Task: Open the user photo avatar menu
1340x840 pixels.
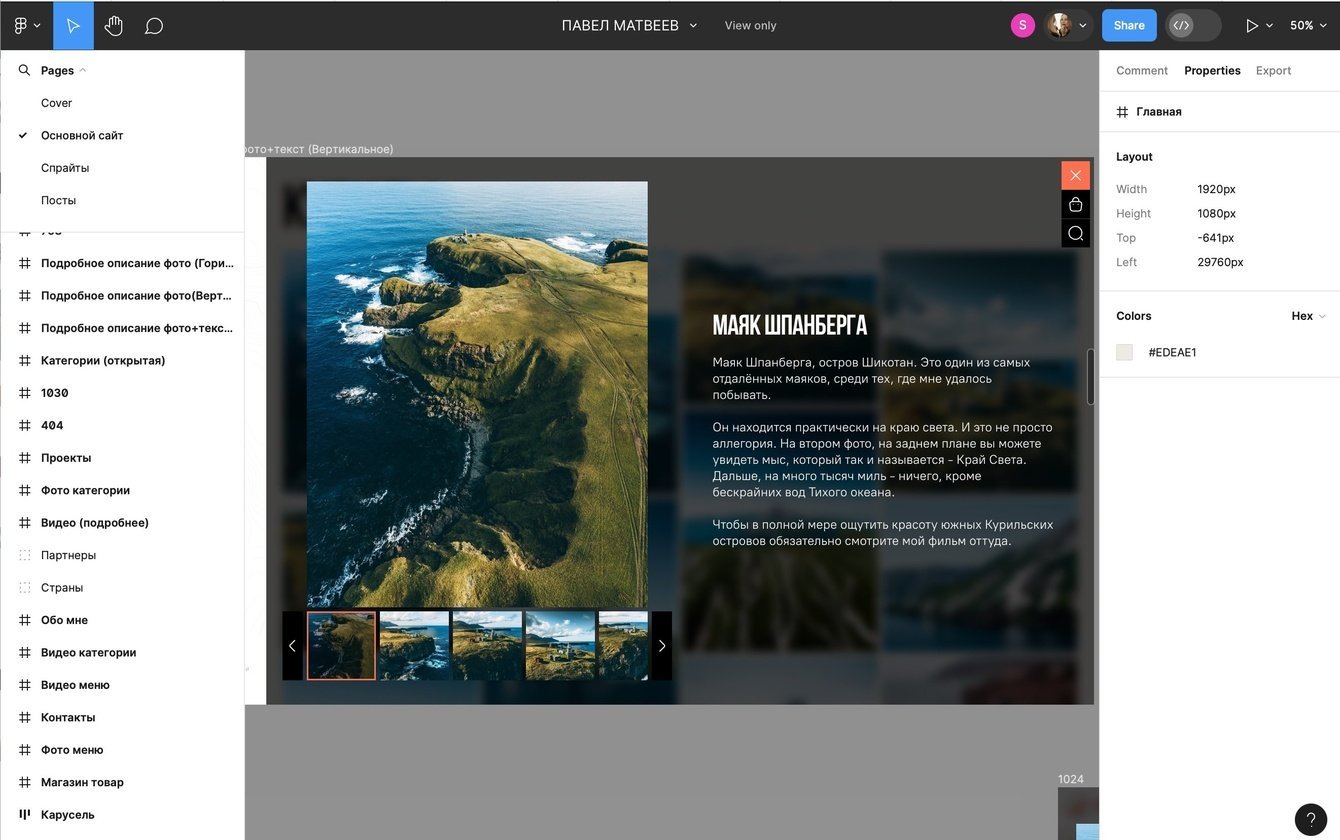Action: [x=1067, y=25]
